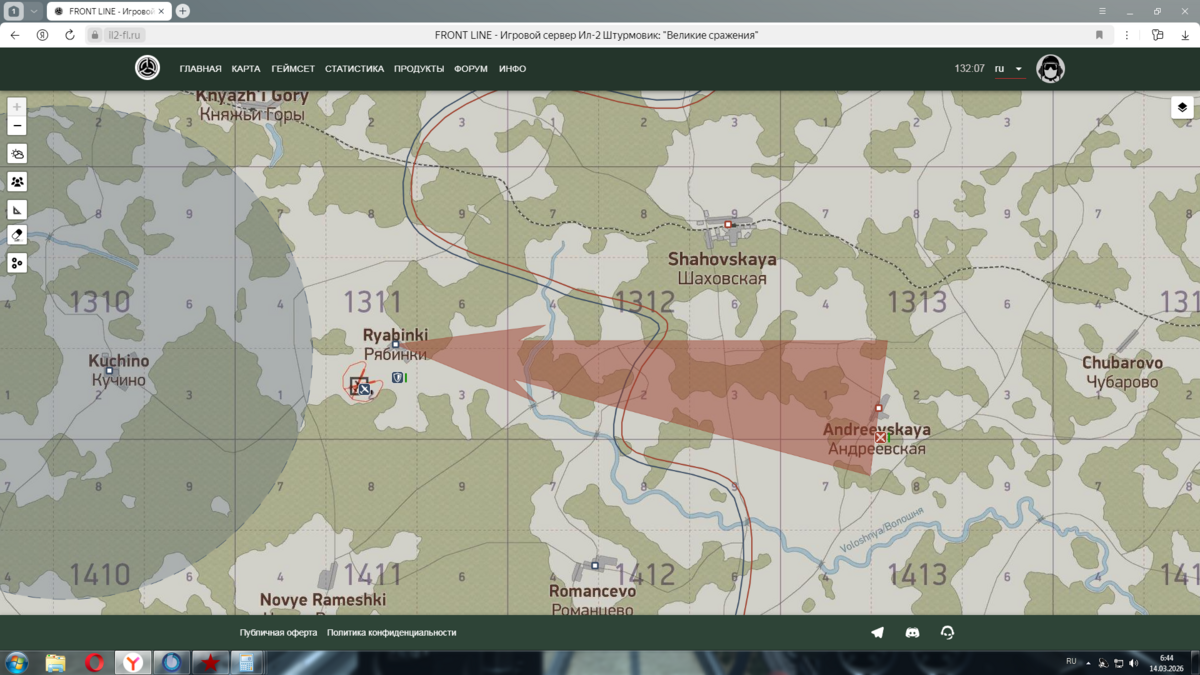
Task: Open the ГЕЙМСЕТ menu item
Action: click(x=293, y=69)
